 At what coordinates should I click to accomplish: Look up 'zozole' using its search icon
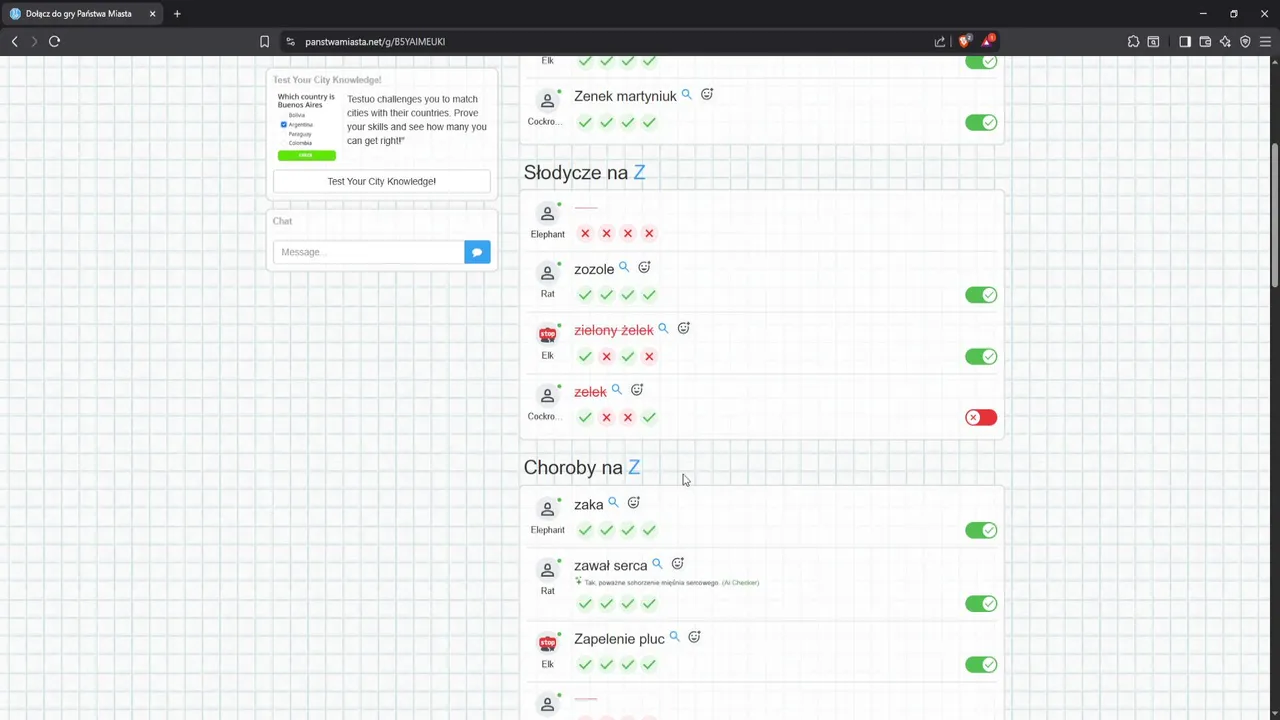(x=624, y=267)
